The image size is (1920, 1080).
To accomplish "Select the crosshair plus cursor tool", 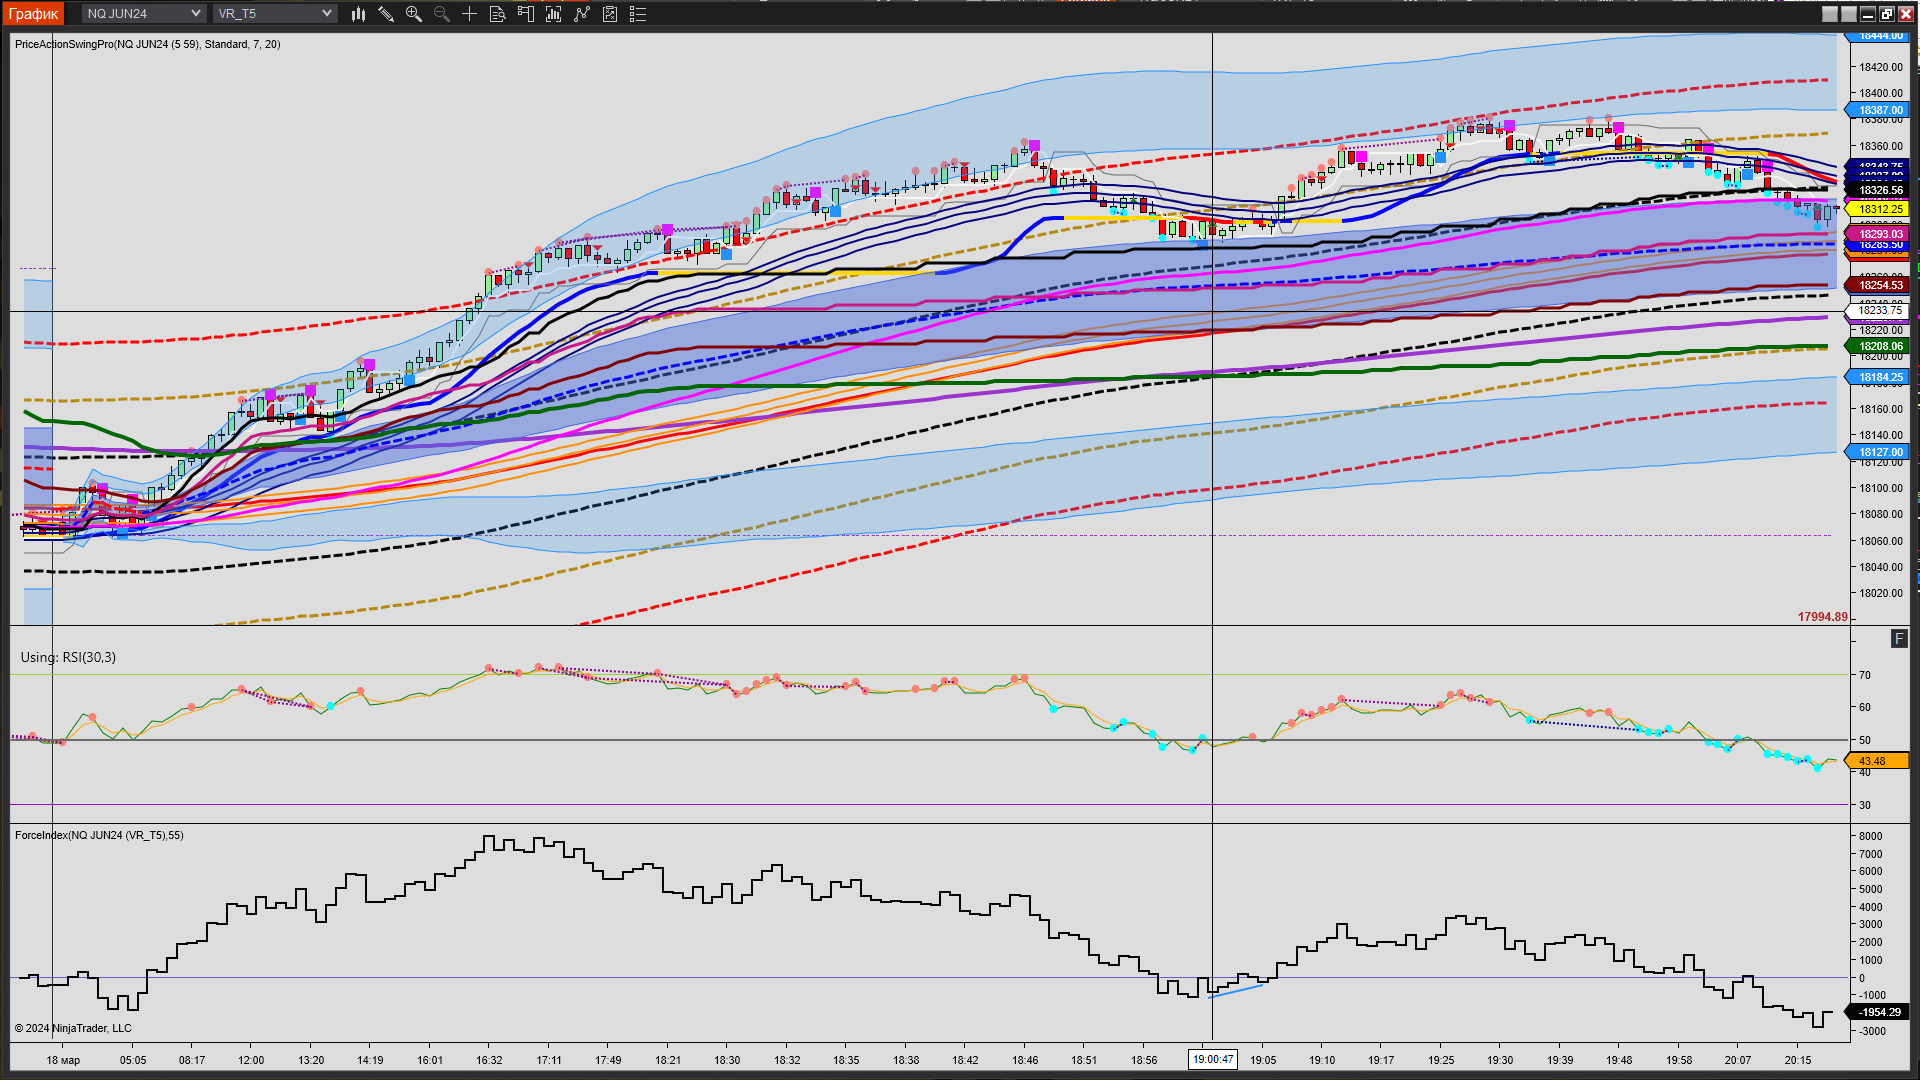I will click(x=469, y=14).
